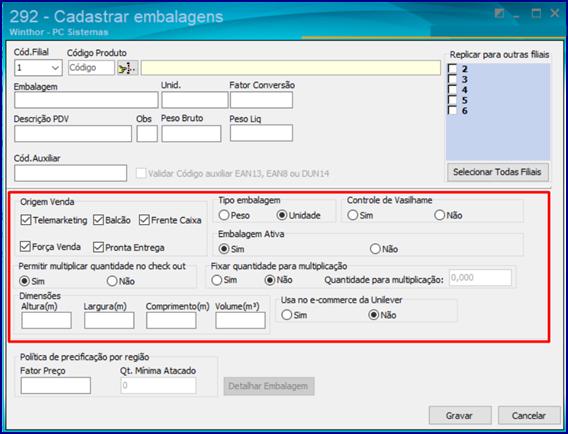Click the Cód.Auxiliar input field
This screenshot has height=434, width=568.
point(71,173)
